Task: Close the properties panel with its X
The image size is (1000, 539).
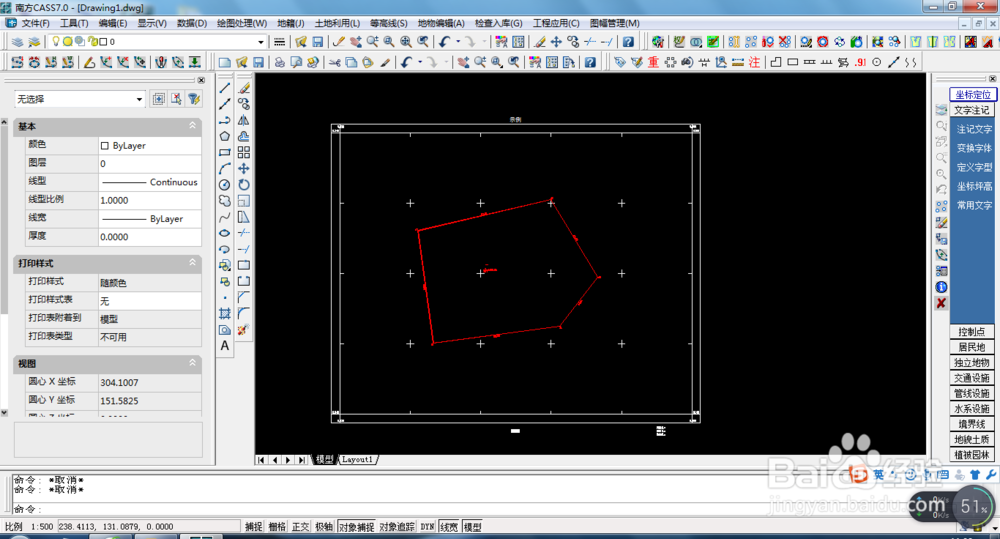Action: tap(201, 80)
